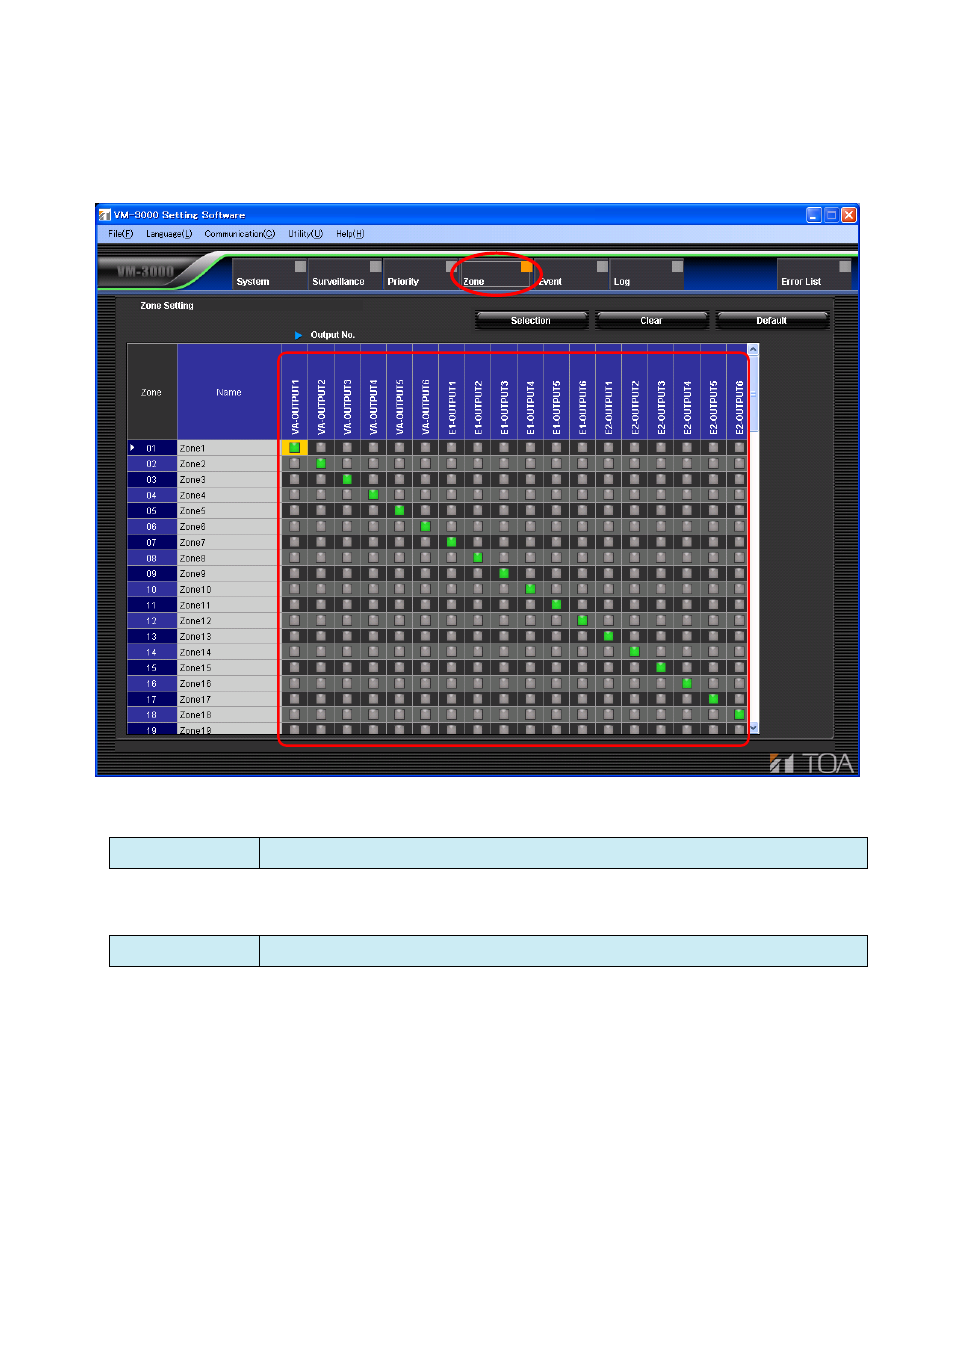Viewport: 954px width, 1350px height.
Task: Toggle Zone17 E2-OUTPUT5 checkbox
Action: click(x=713, y=699)
